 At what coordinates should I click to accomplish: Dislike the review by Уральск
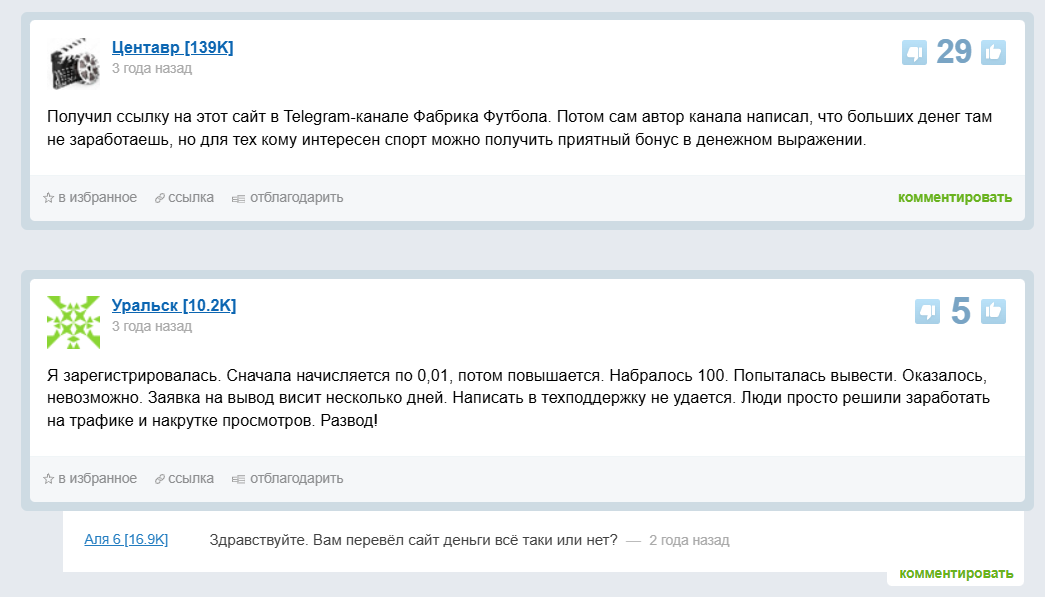[x=927, y=312]
